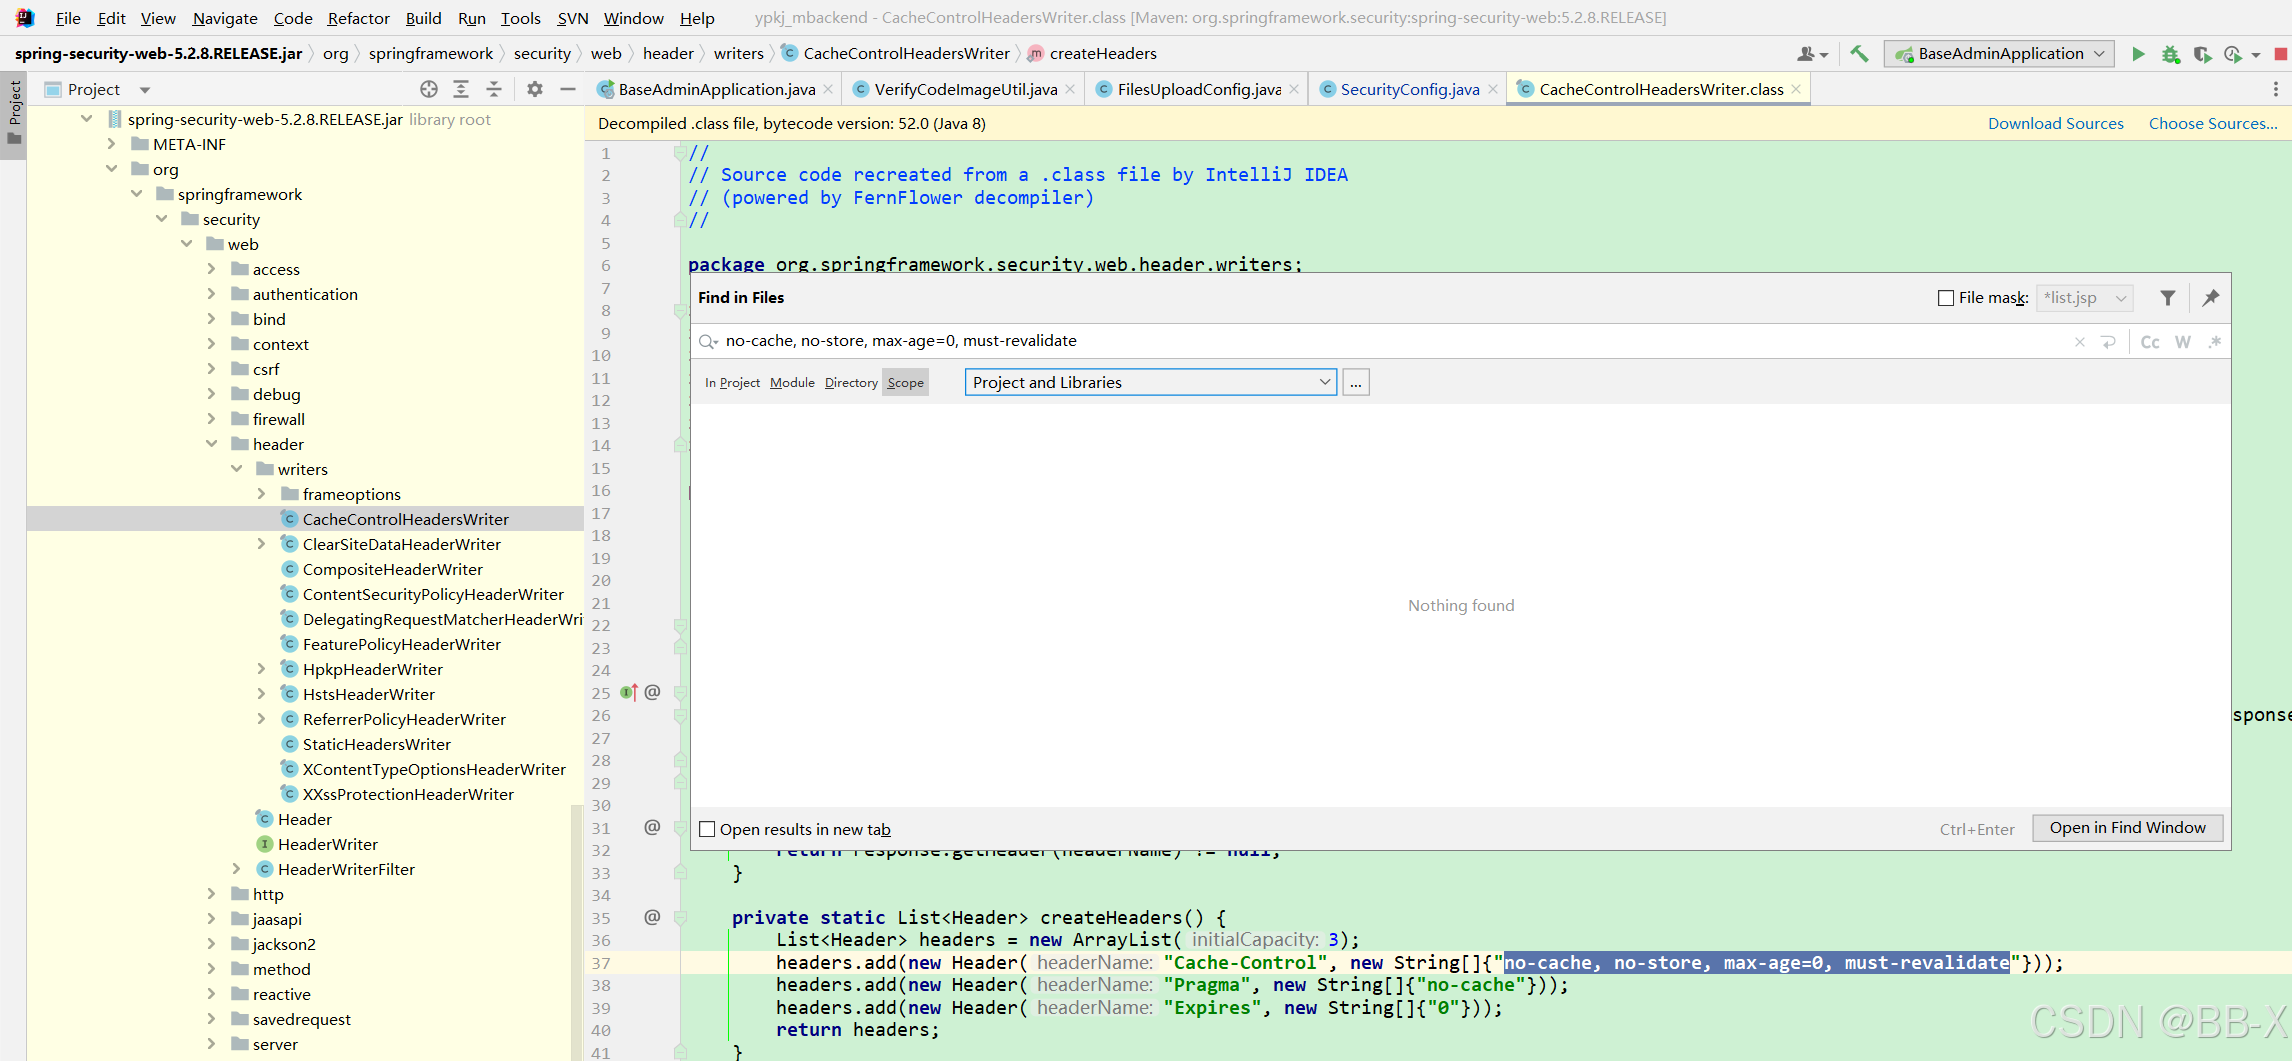Select opened file locate target icon
The height and width of the screenshot is (1061, 2292).
[429, 89]
